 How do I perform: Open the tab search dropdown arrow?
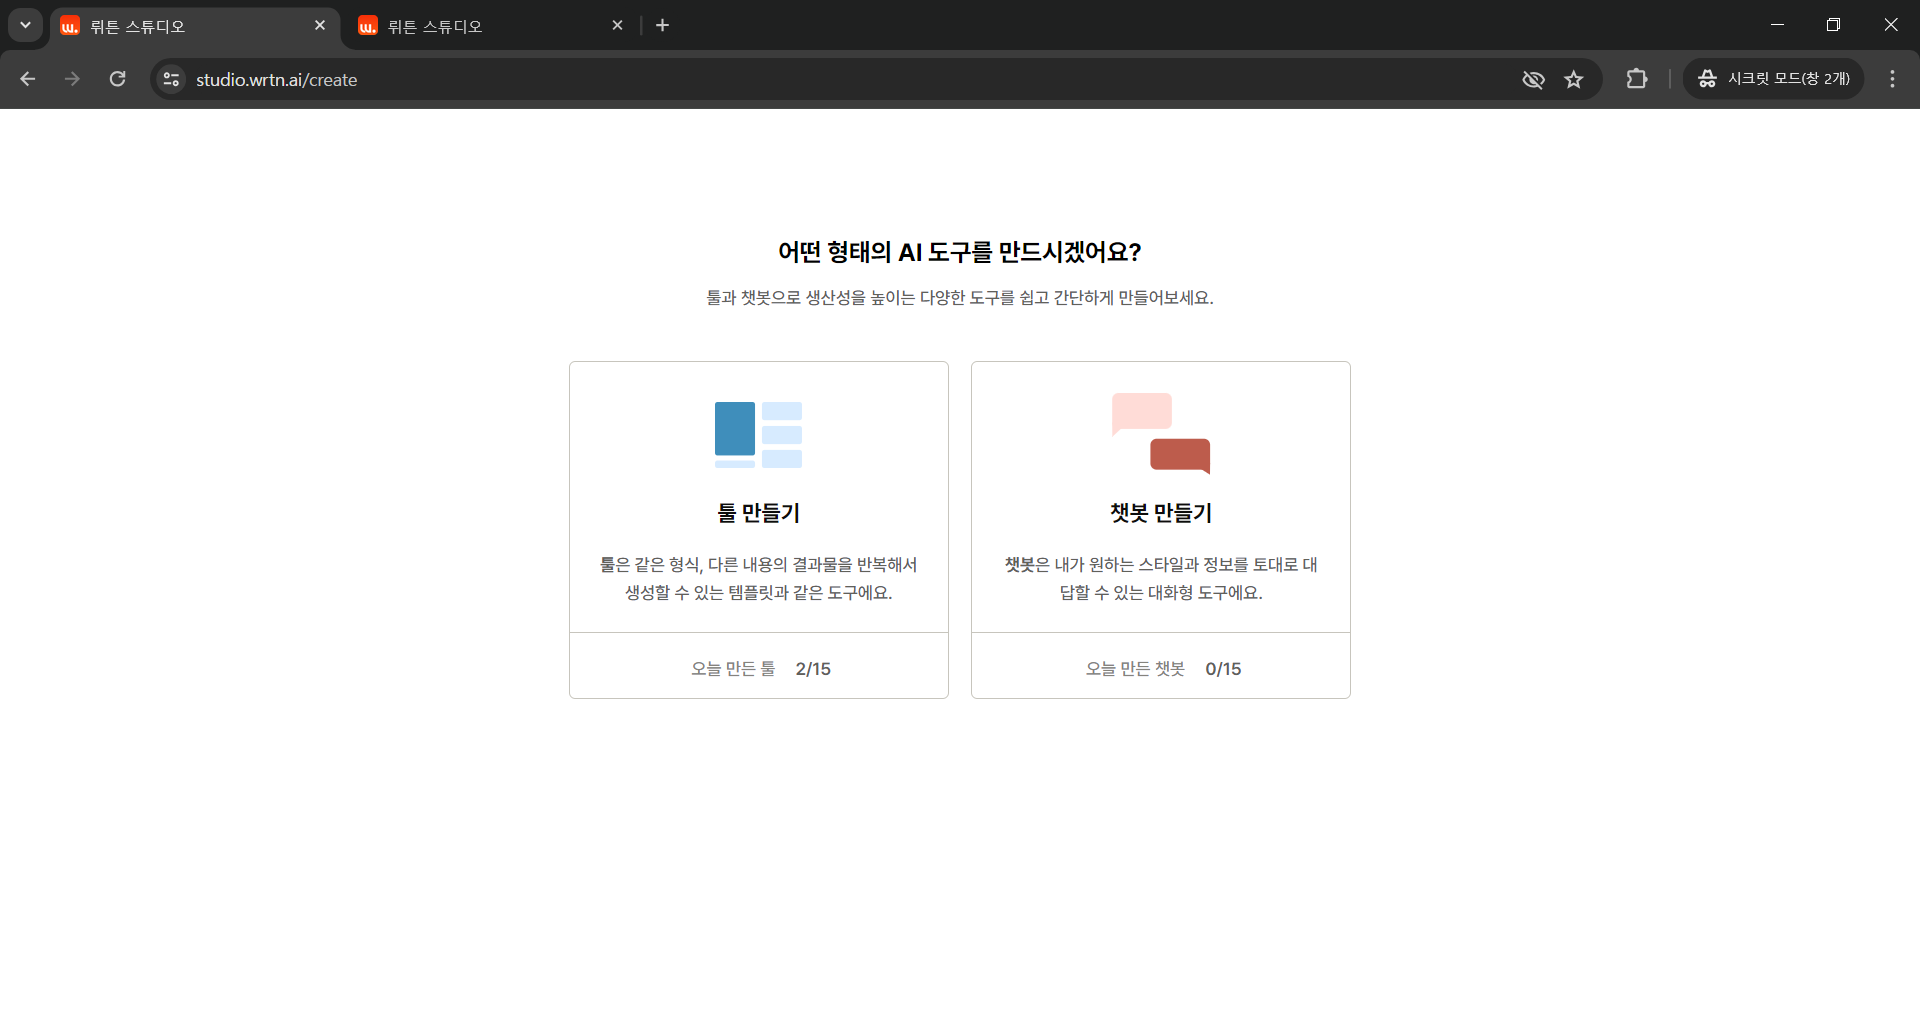(x=25, y=25)
